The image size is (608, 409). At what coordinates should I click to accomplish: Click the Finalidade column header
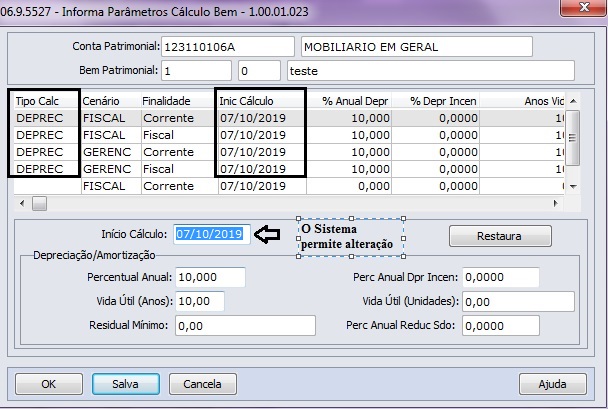click(x=180, y=101)
